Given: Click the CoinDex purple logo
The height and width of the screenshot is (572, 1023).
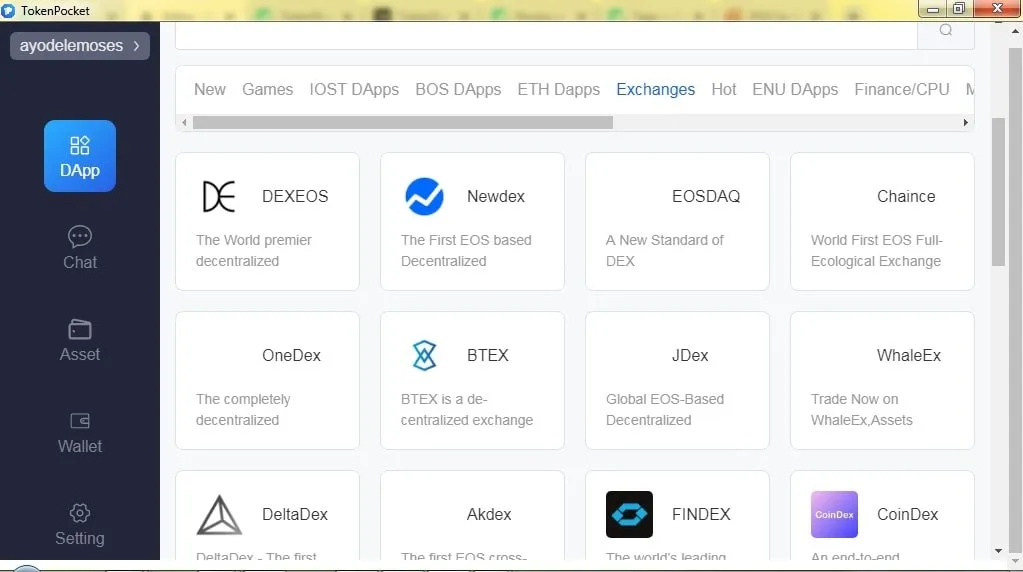Looking at the screenshot, I should [x=834, y=515].
